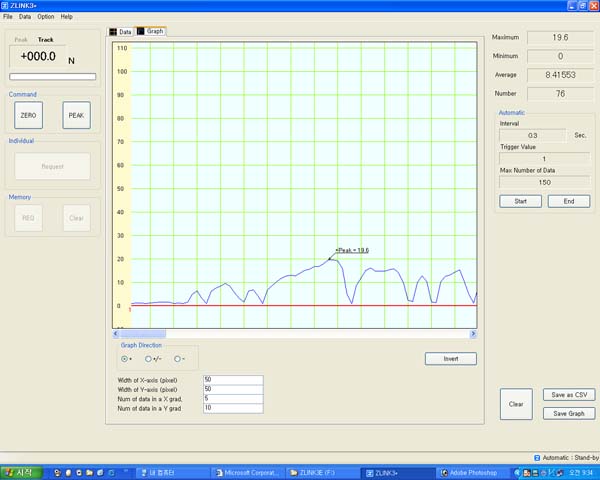Image resolution: width=600 pixels, height=480 pixels.
Task: Click the Width of X-axis input field
Action: [232, 380]
